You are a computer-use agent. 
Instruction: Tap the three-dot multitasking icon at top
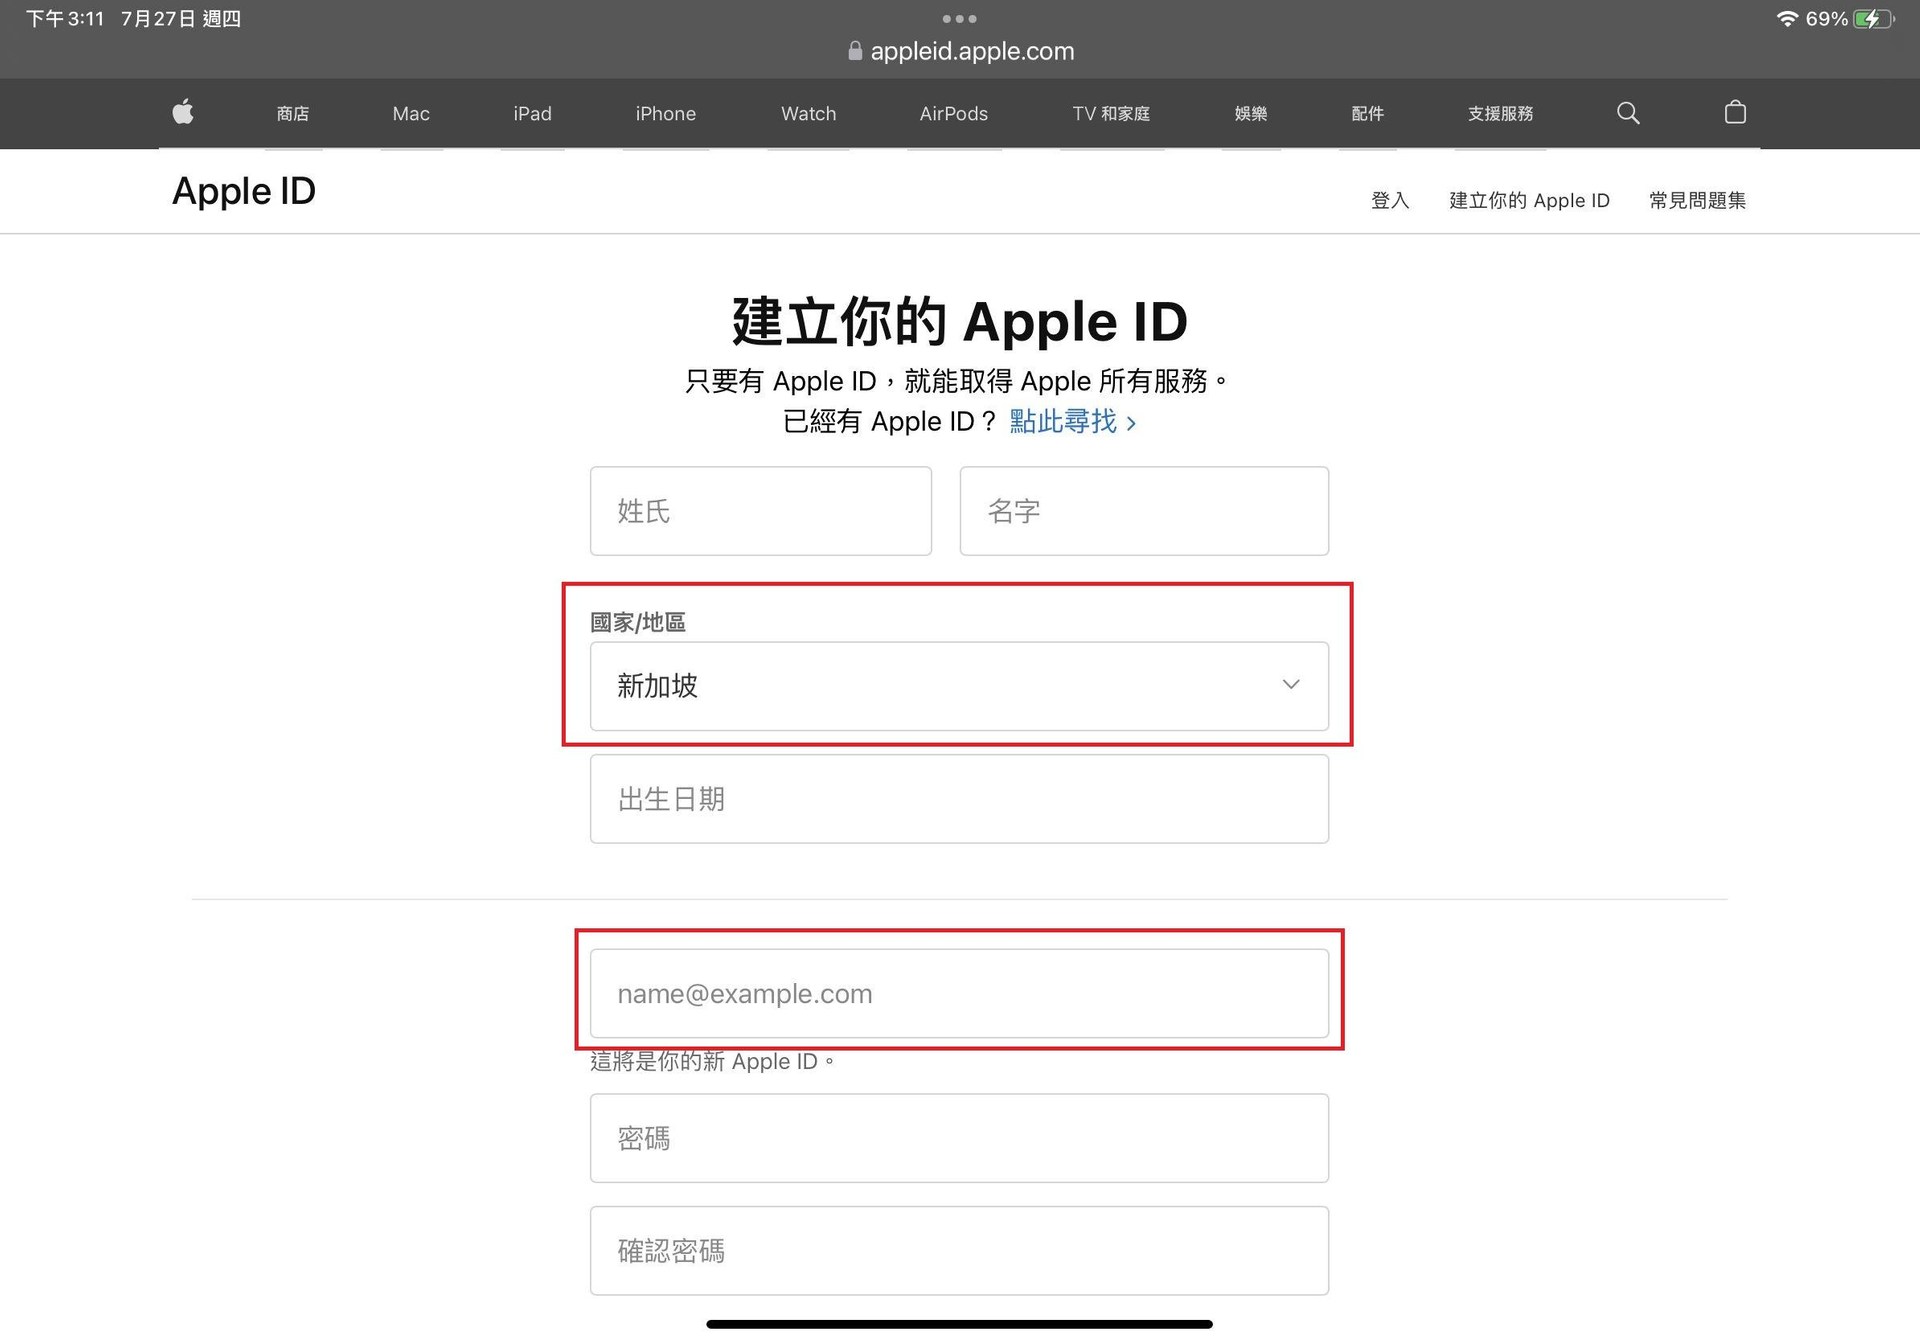pyautogui.click(x=959, y=19)
